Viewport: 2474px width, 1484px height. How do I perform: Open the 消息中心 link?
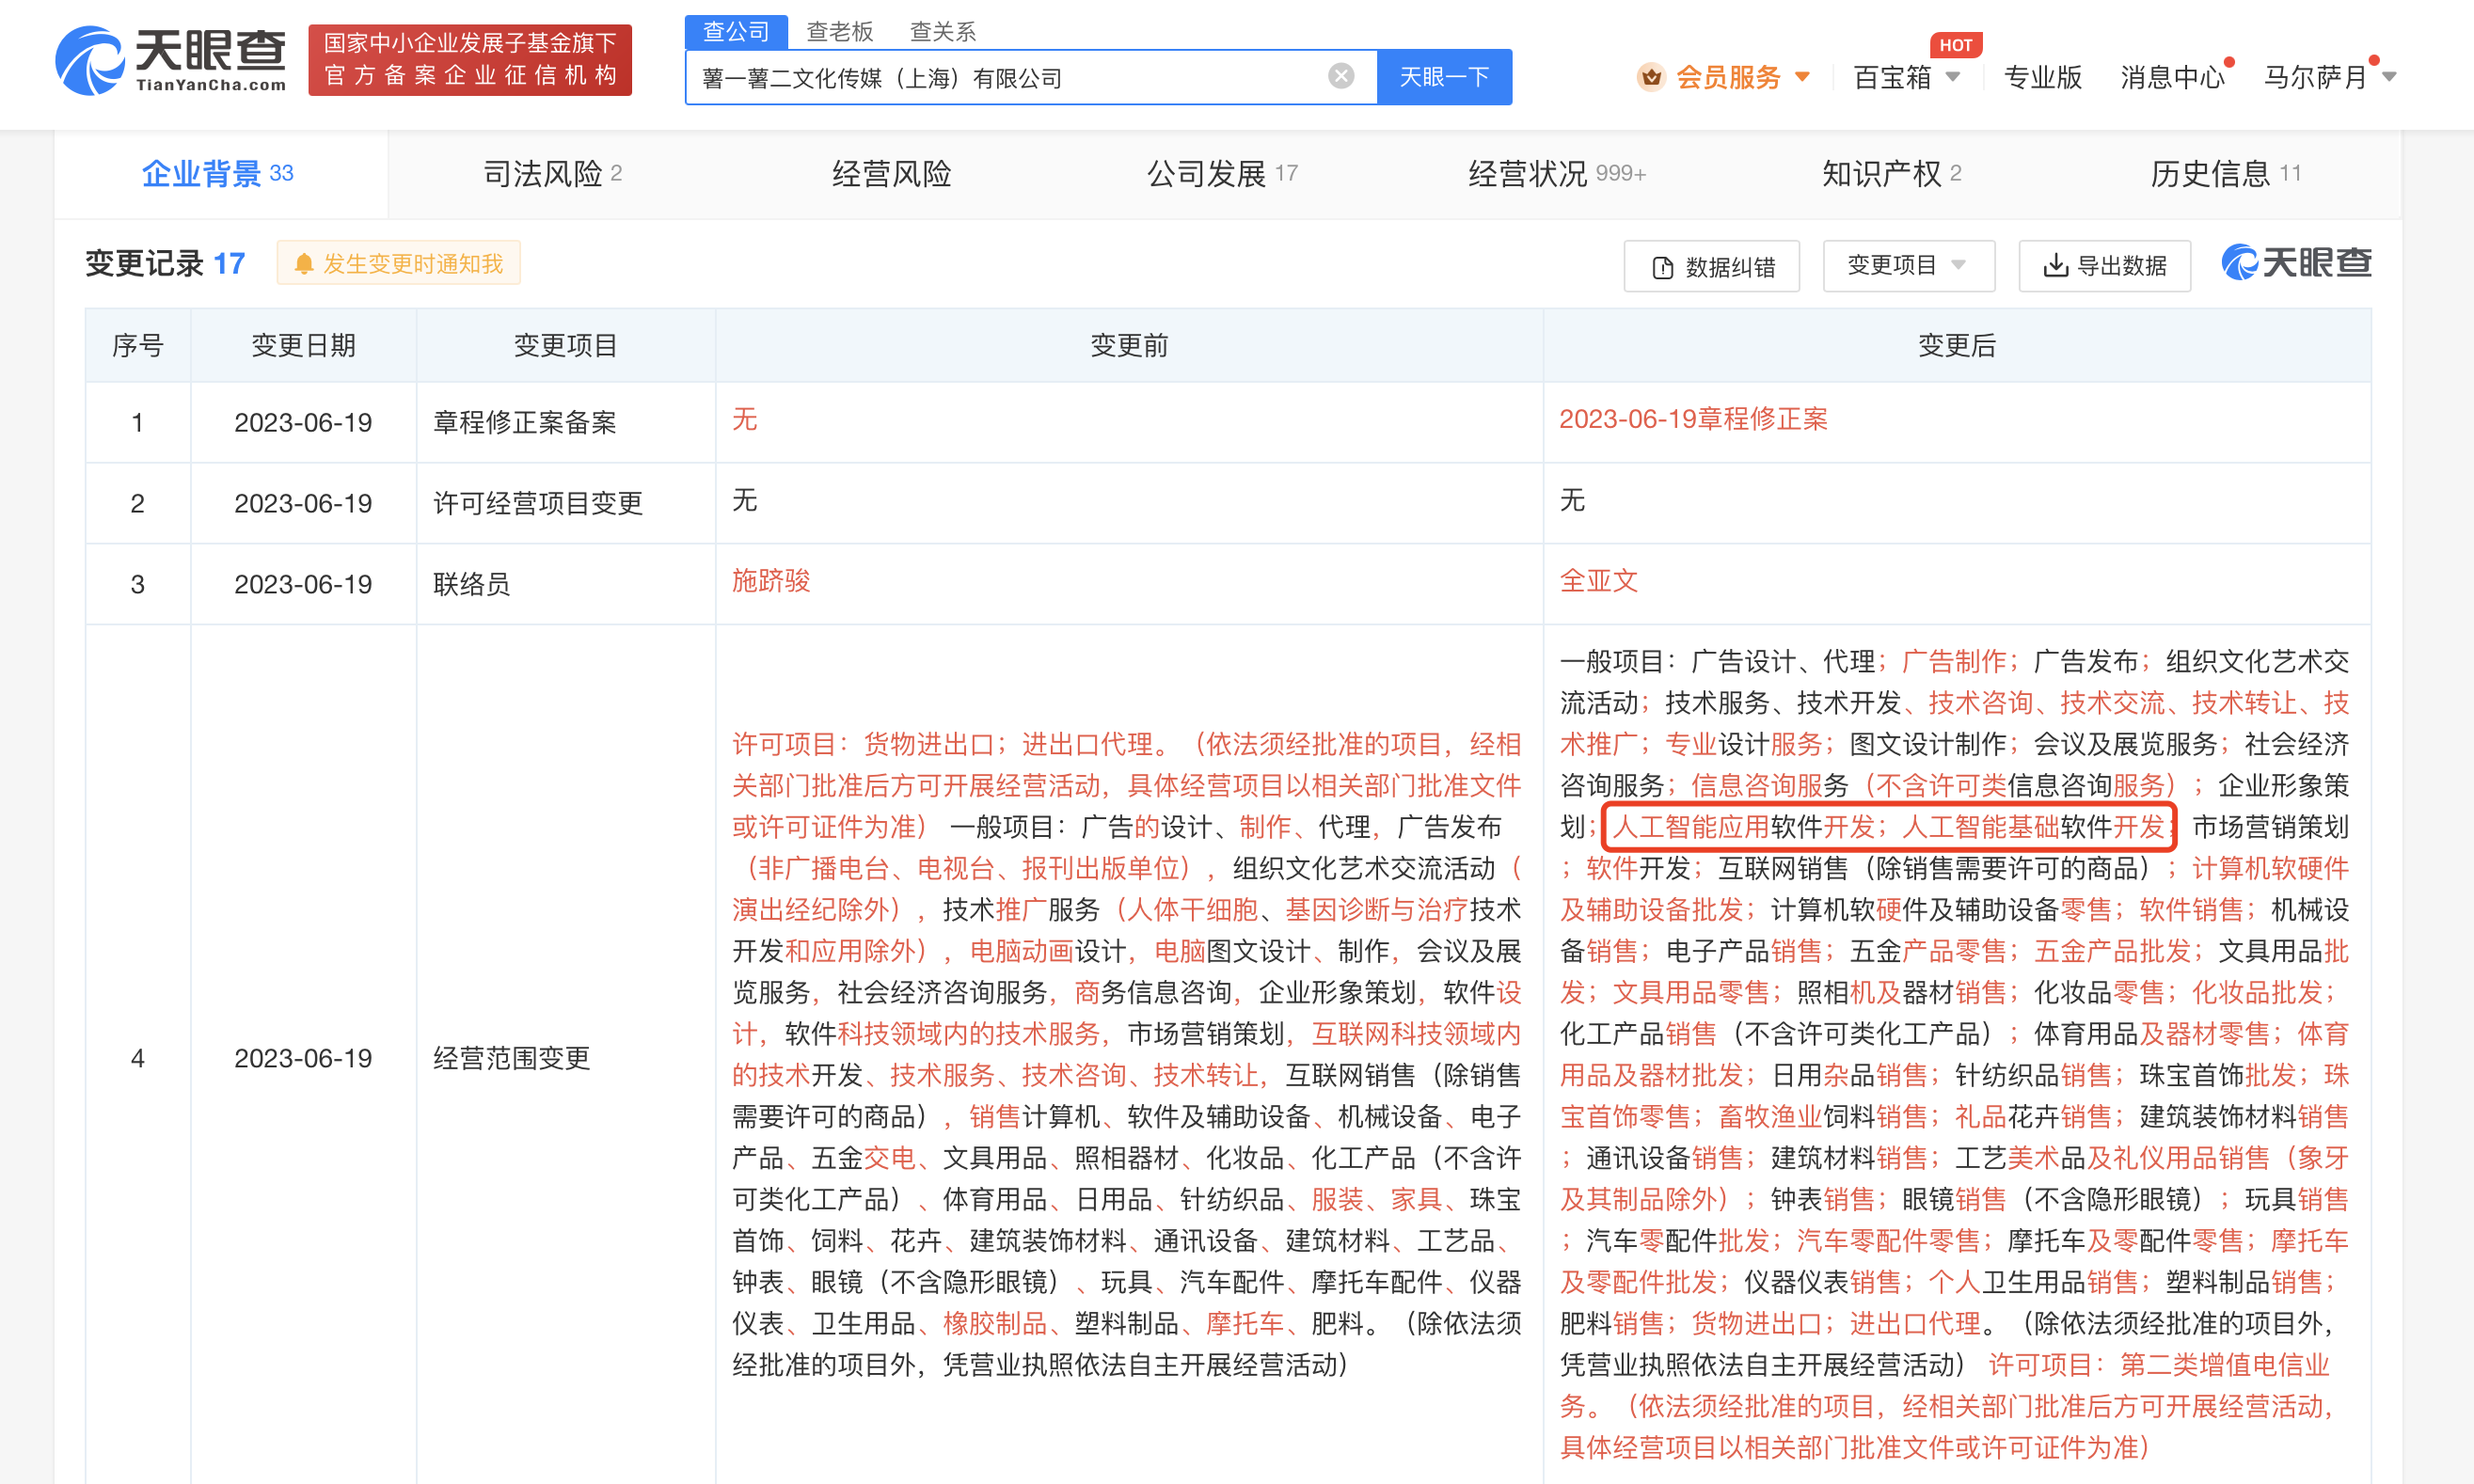point(2172,77)
